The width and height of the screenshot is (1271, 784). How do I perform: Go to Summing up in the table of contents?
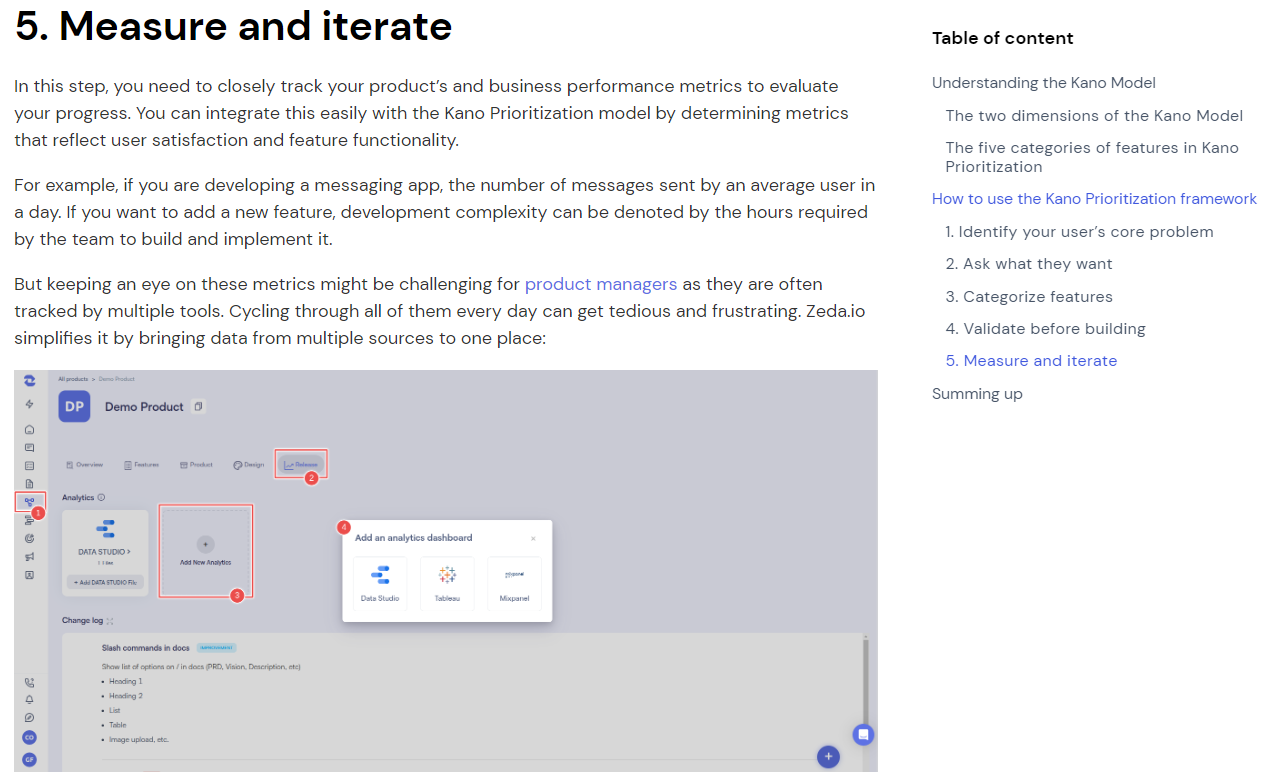click(977, 394)
